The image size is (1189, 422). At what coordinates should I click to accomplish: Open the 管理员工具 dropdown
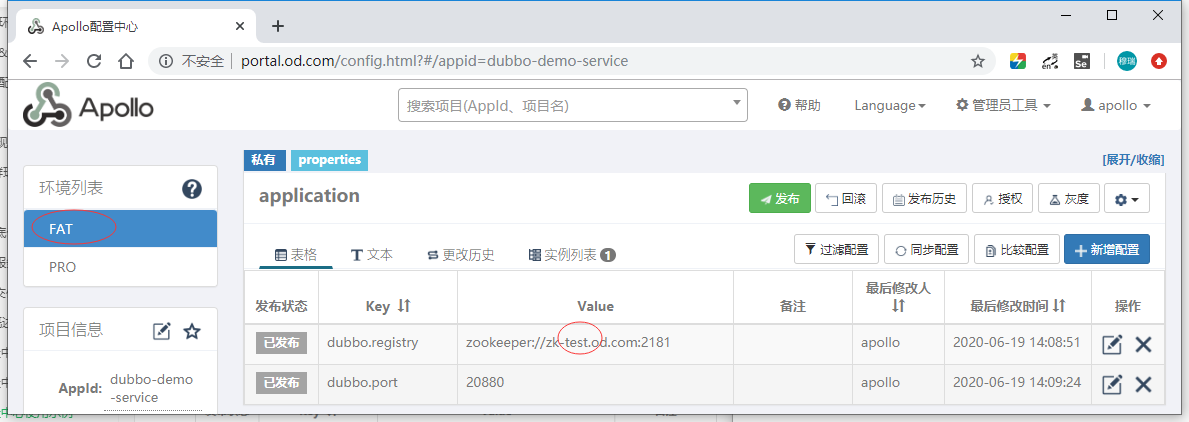point(1003,105)
